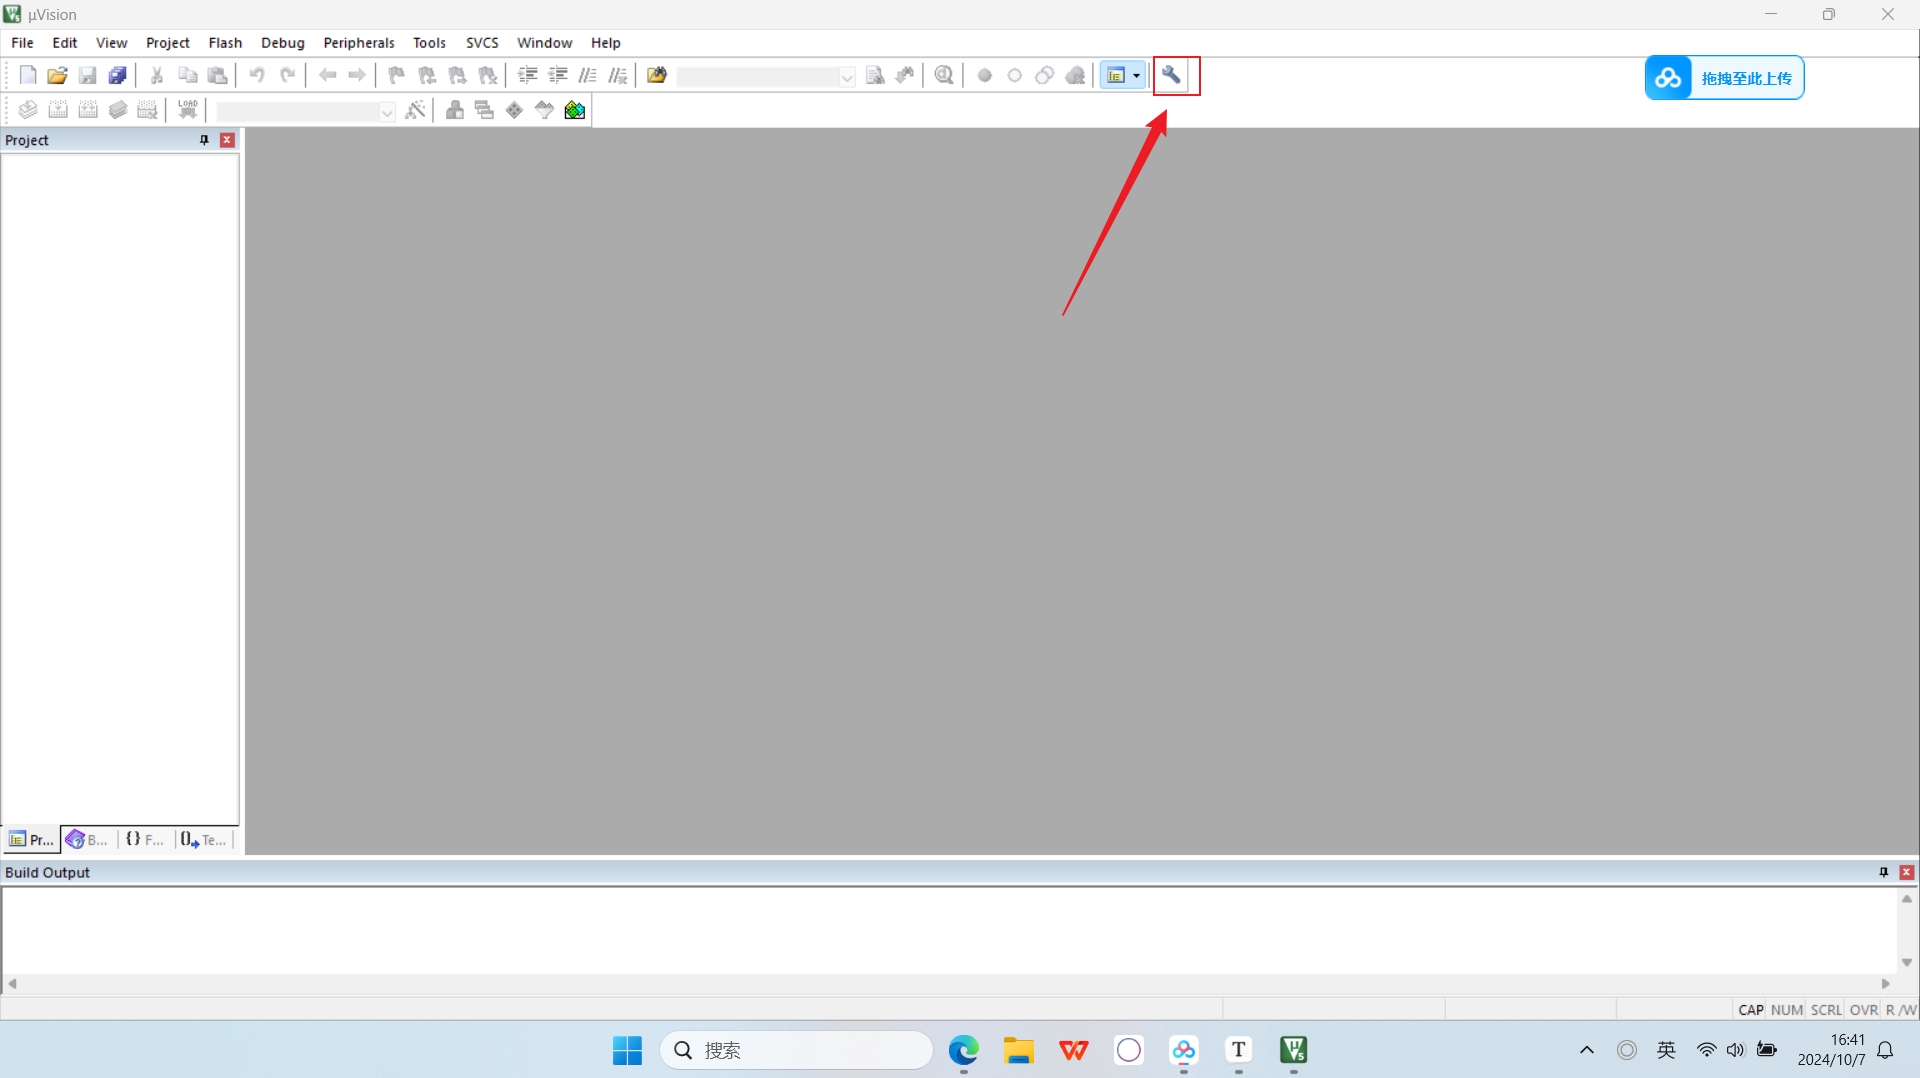Image resolution: width=1920 pixels, height=1078 pixels.
Task: Click the Unindent selected text icon
Action: [558, 76]
